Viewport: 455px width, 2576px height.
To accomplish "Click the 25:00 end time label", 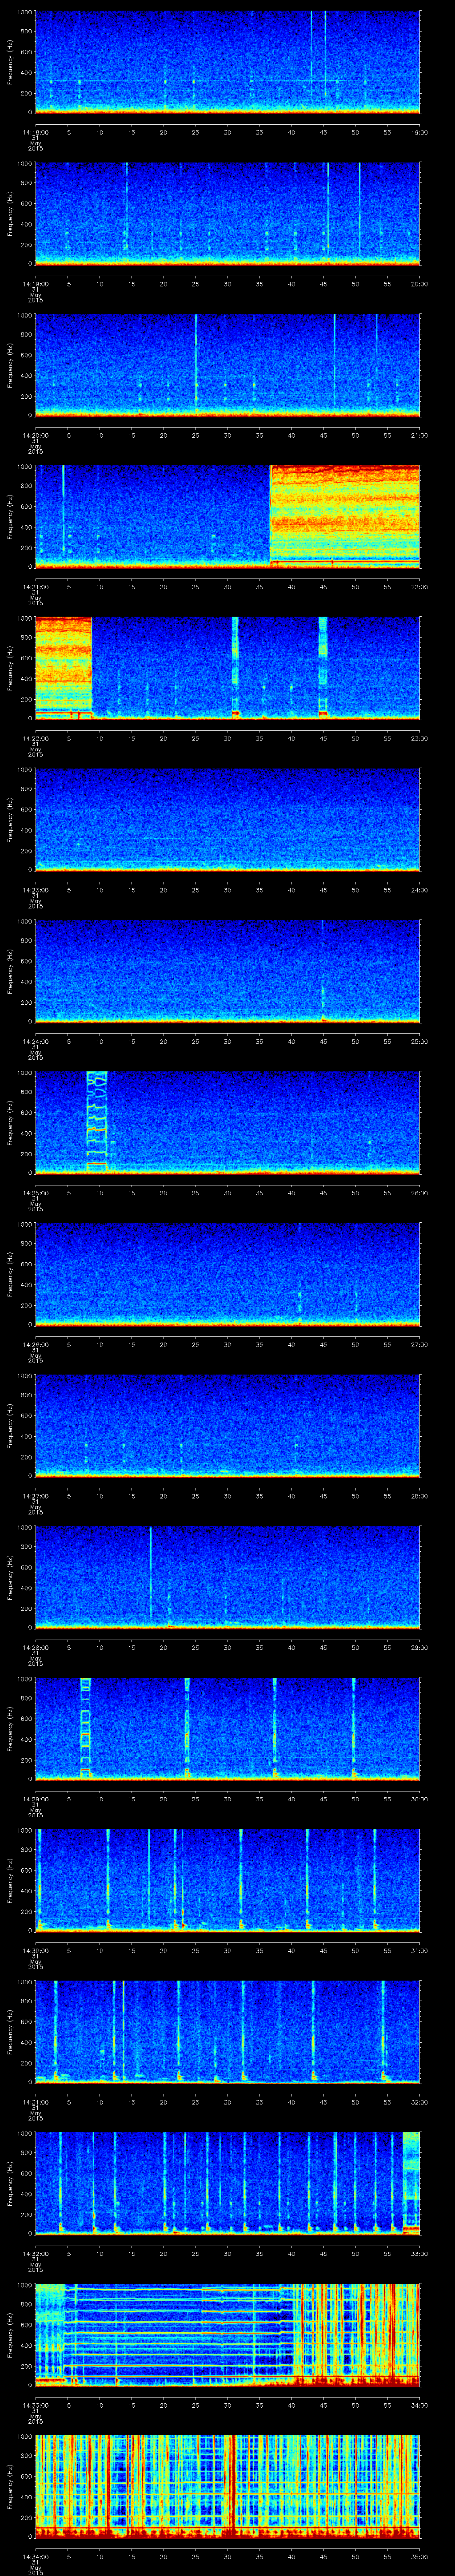I will pyautogui.click(x=420, y=1041).
